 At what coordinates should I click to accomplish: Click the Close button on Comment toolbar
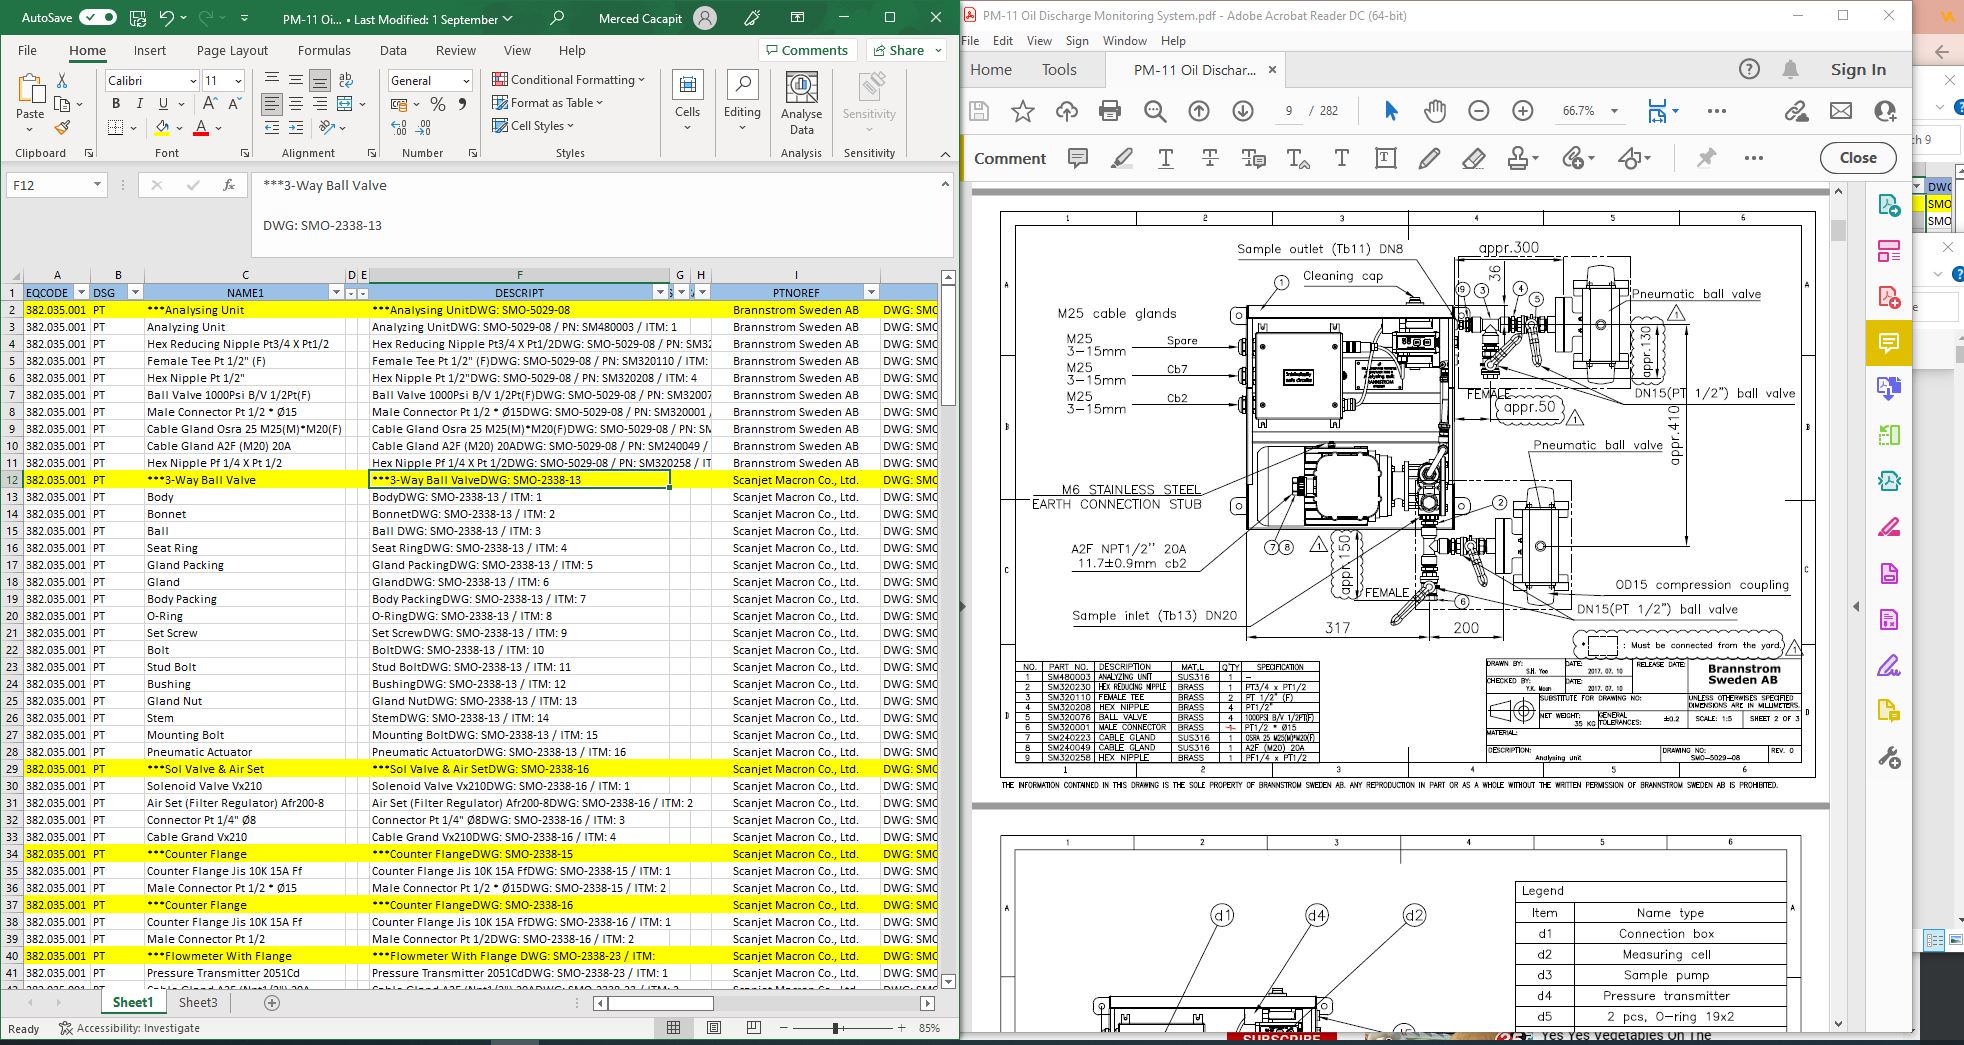pyautogui.click(x=1857, y=158)
